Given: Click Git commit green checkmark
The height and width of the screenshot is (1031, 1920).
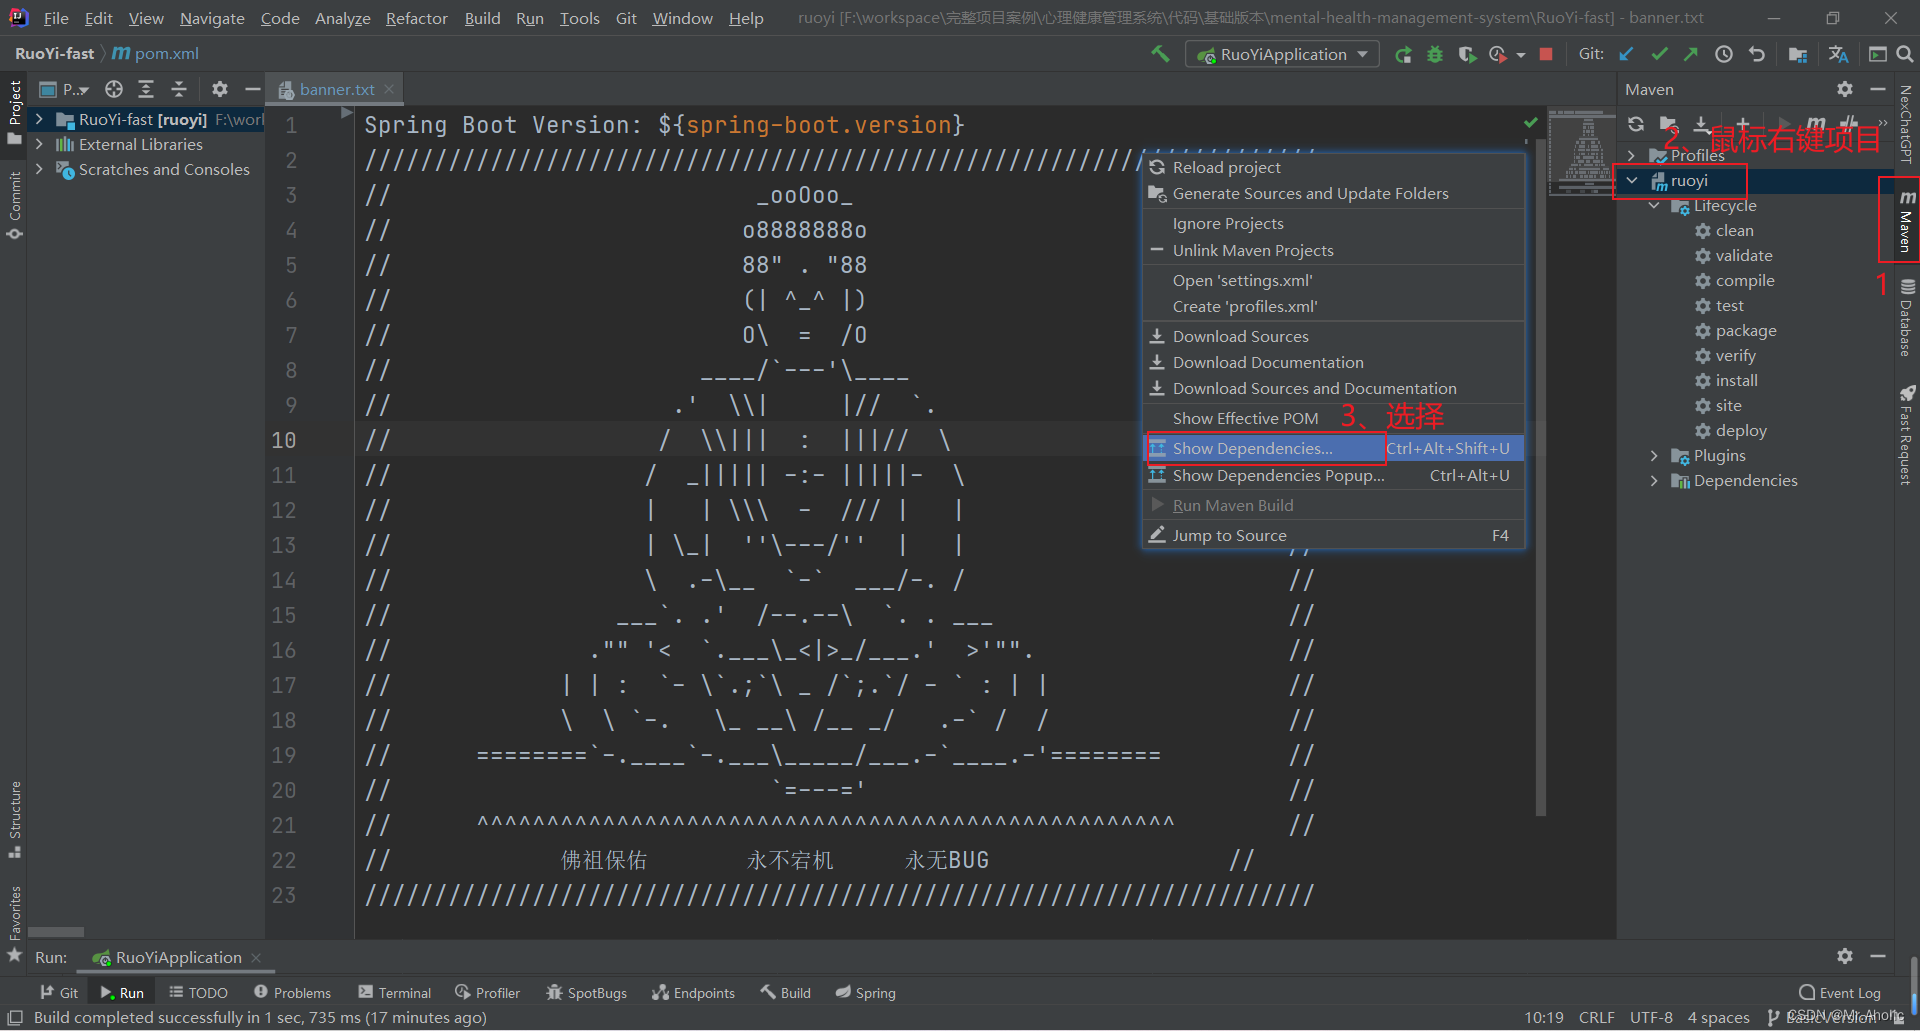Looking at the screenshot, I should pyautogui.click(x=1660, y=54).
